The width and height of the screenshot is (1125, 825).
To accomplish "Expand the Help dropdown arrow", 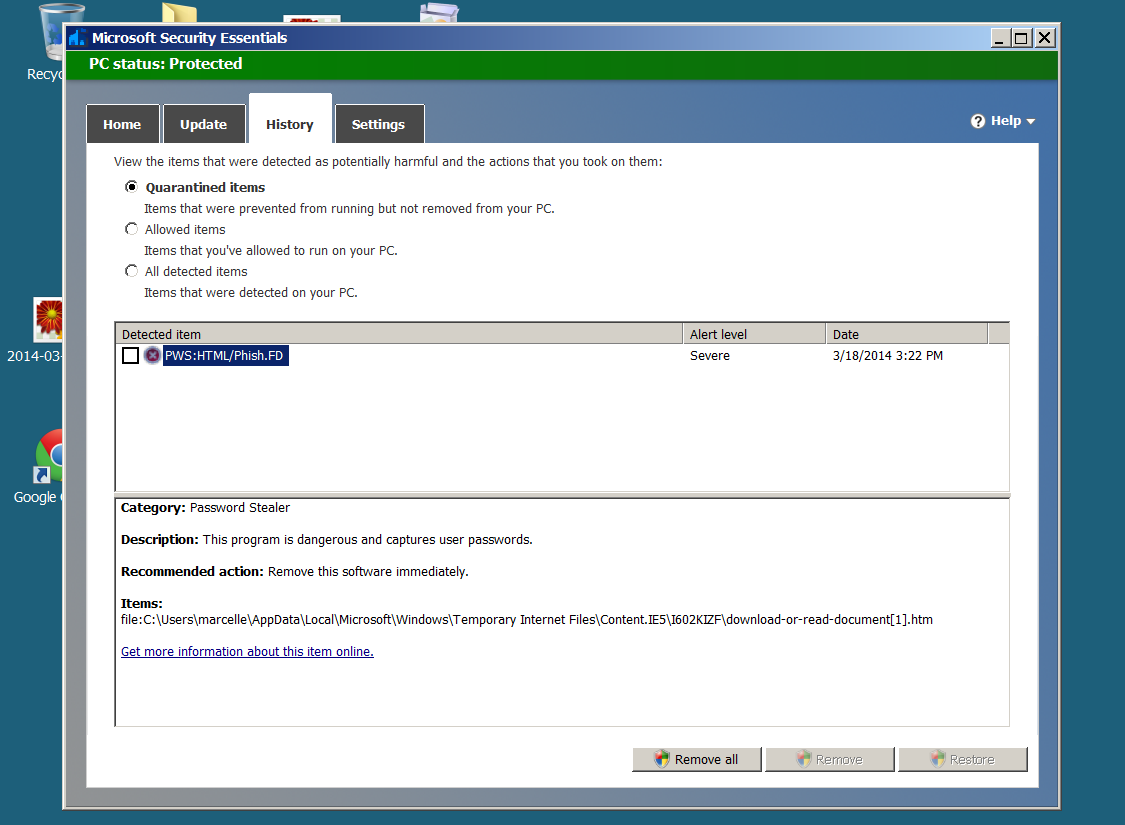I will 1031,121.
